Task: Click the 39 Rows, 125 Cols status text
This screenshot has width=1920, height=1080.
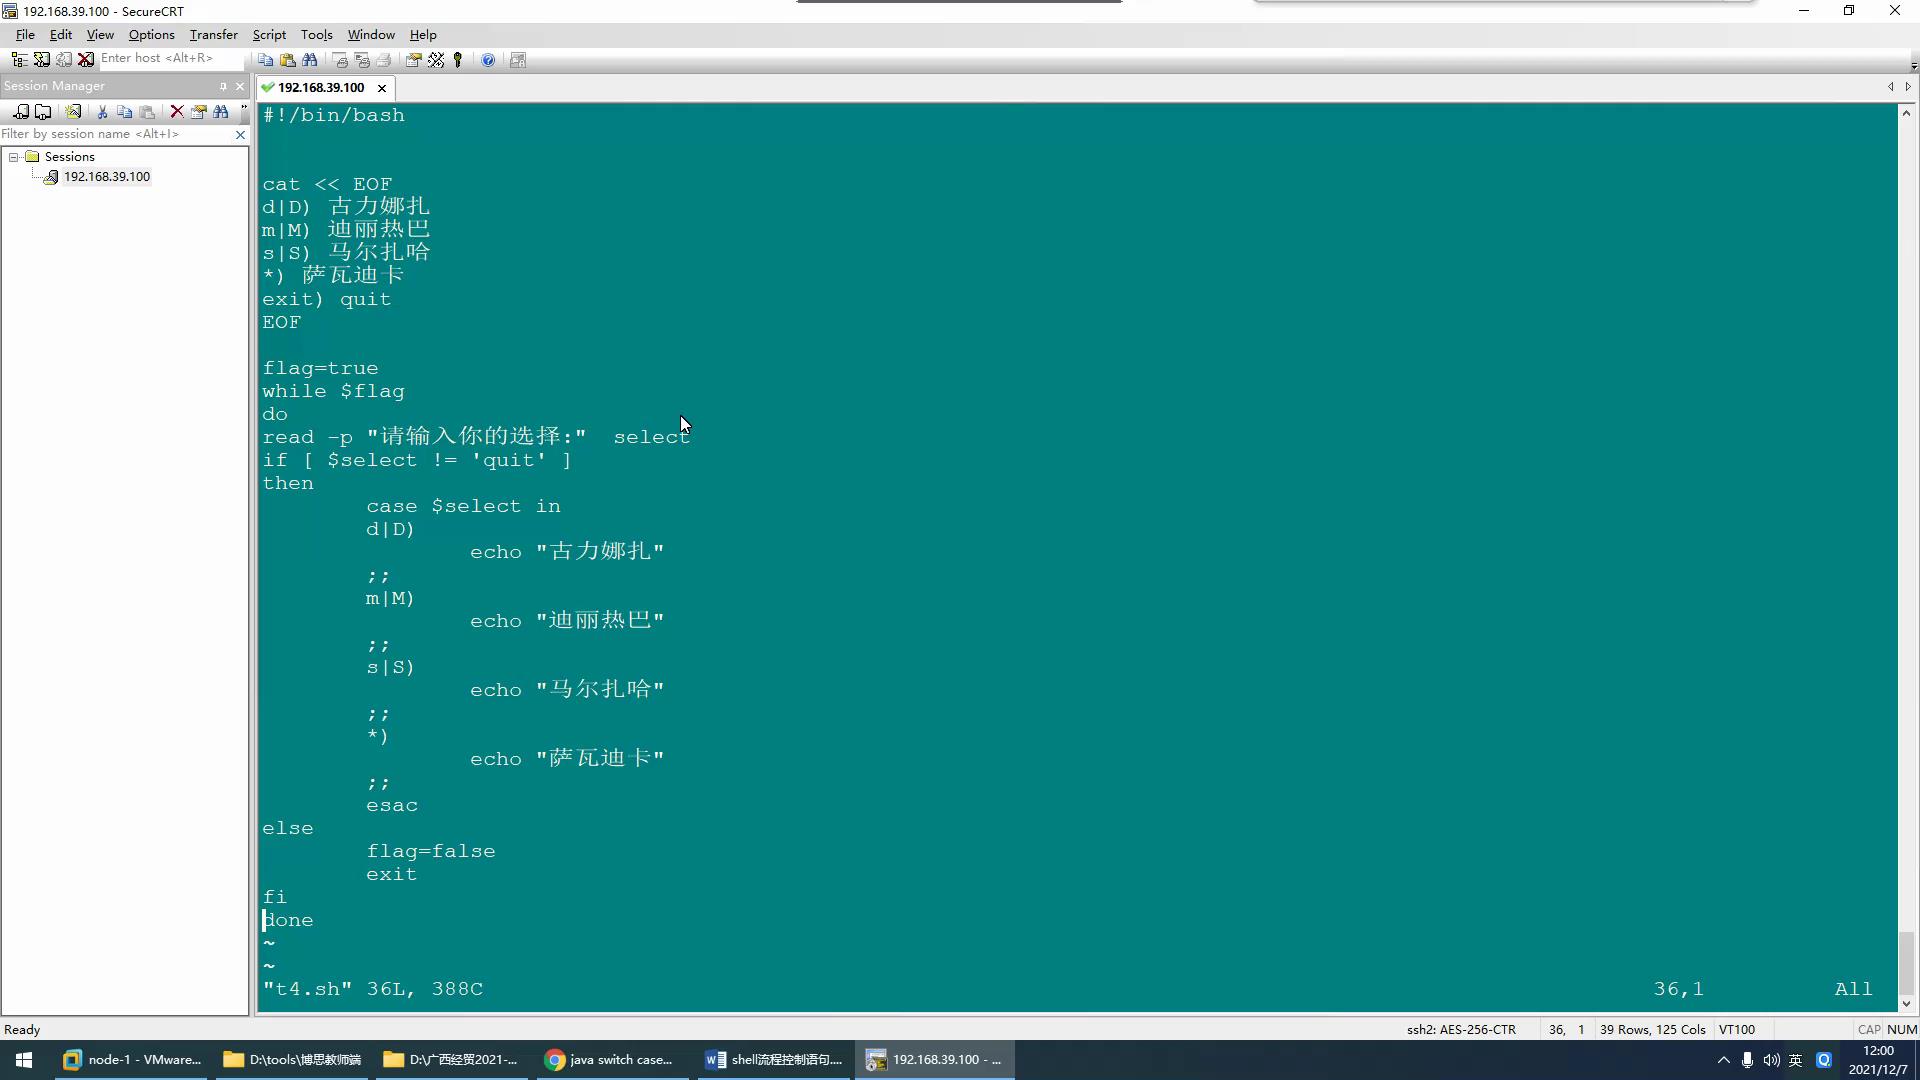Action: [1652, 1029]
